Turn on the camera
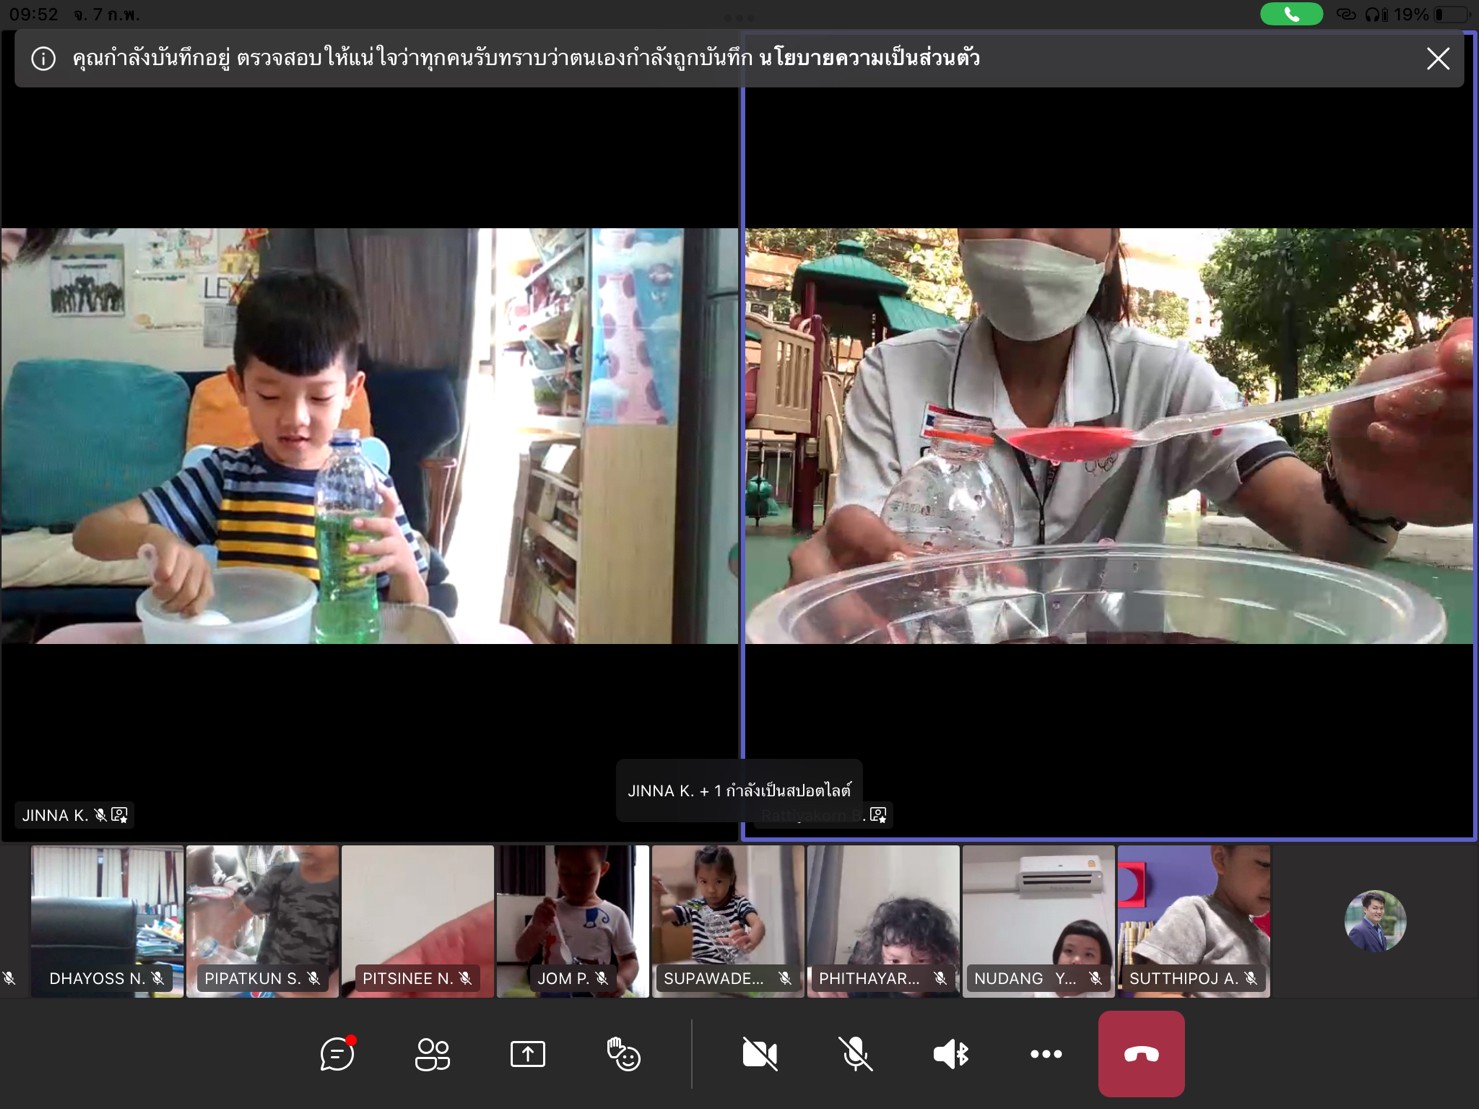 click(760, 1054)
